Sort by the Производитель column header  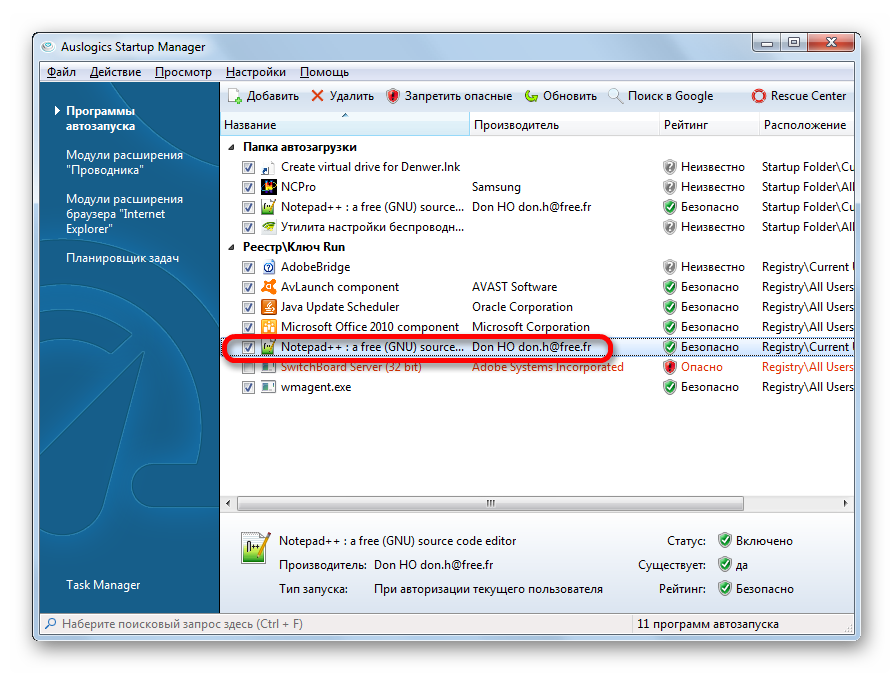(564, 124)
